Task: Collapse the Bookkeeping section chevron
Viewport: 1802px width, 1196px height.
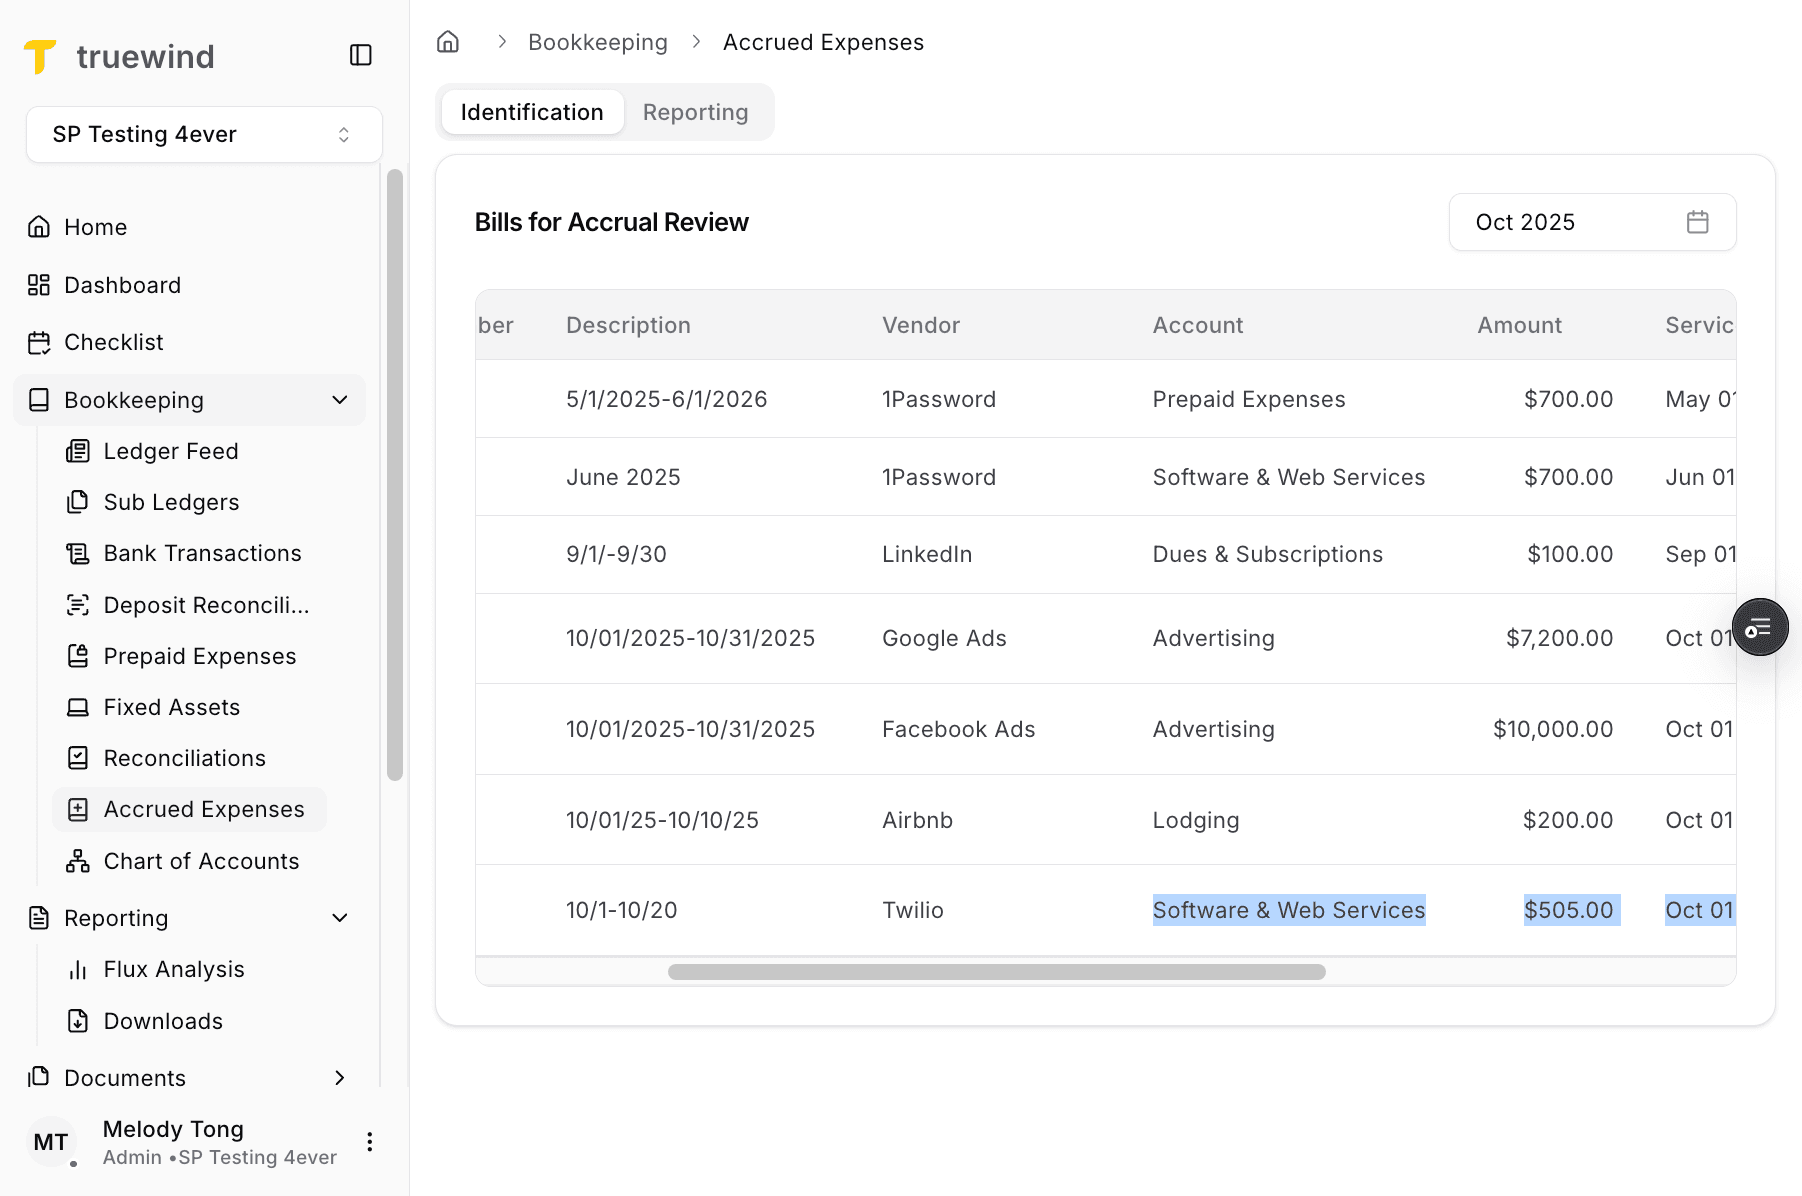Action: tap(340, 400)
